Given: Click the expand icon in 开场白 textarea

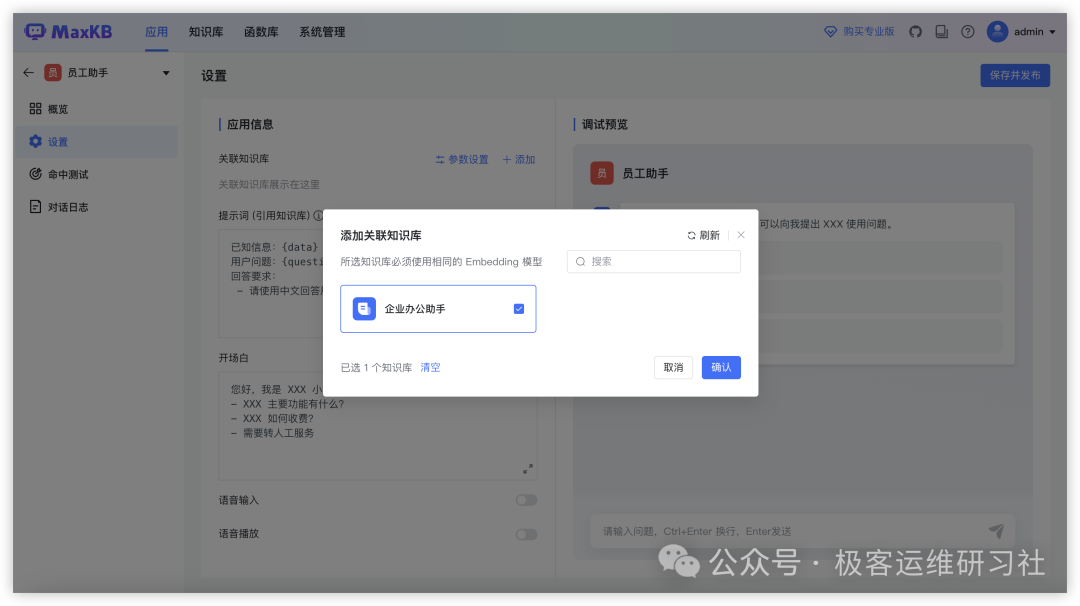Looking at the screenshot, I should 527,468.
